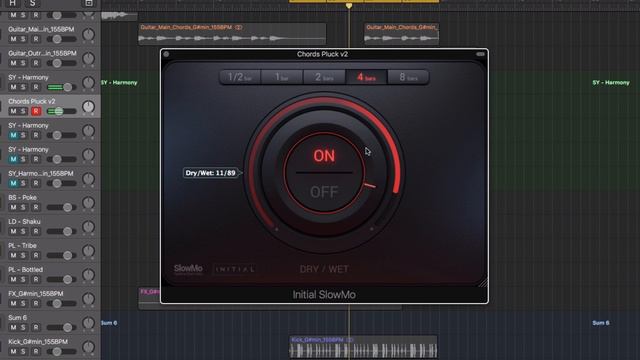Turn SlowMo effect ON
Screen dimensions: 640x360
tap(324, 156)
